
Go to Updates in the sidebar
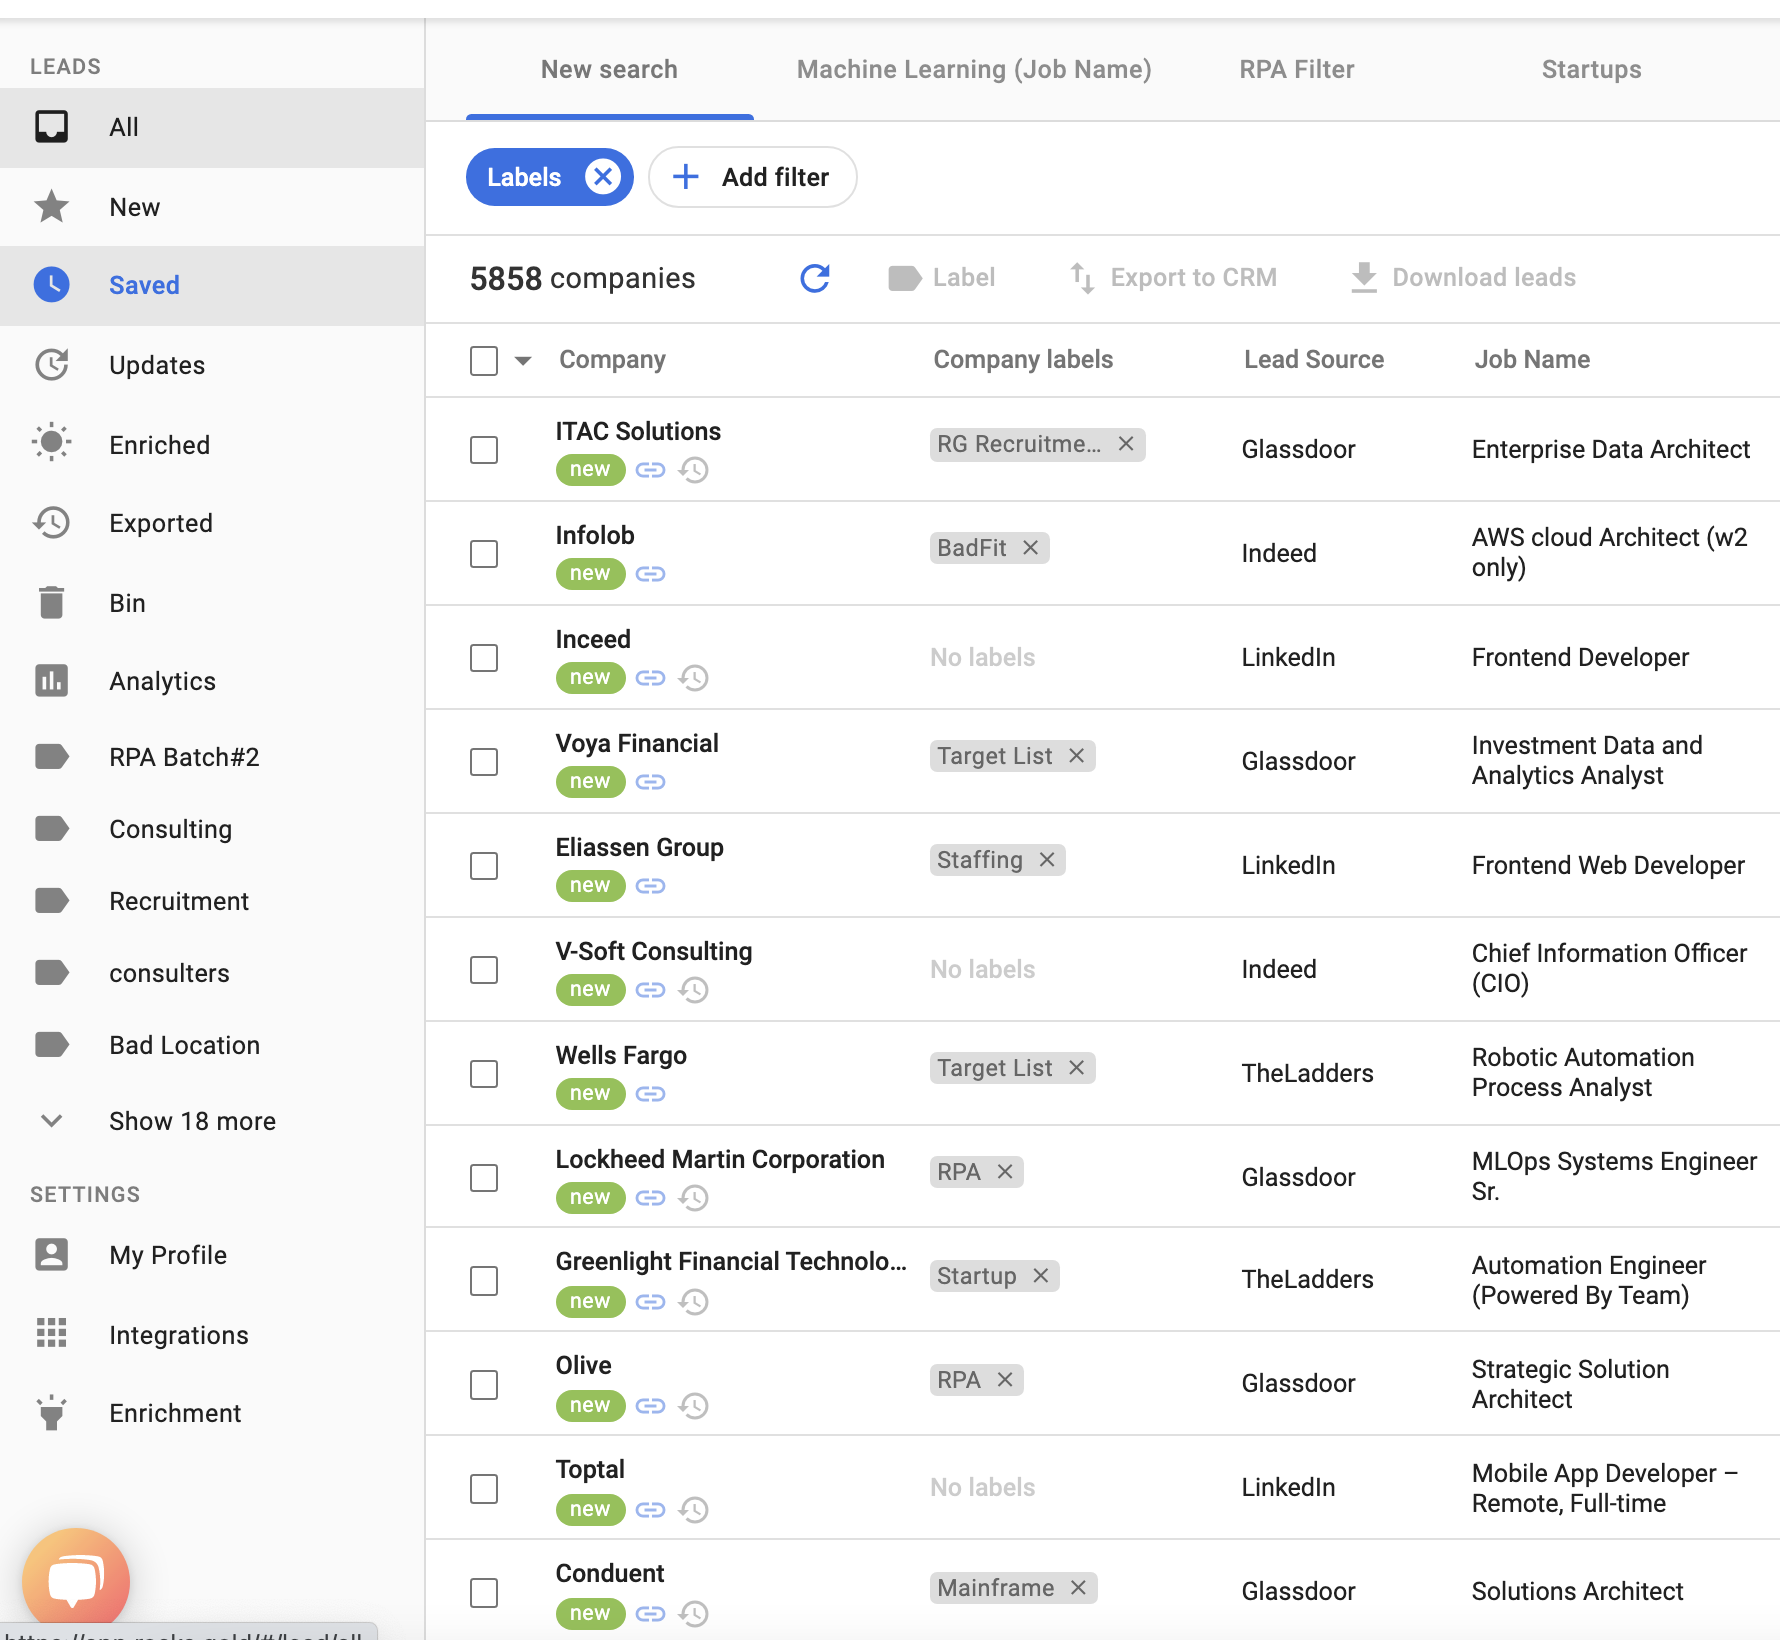[x=212, y=365]
